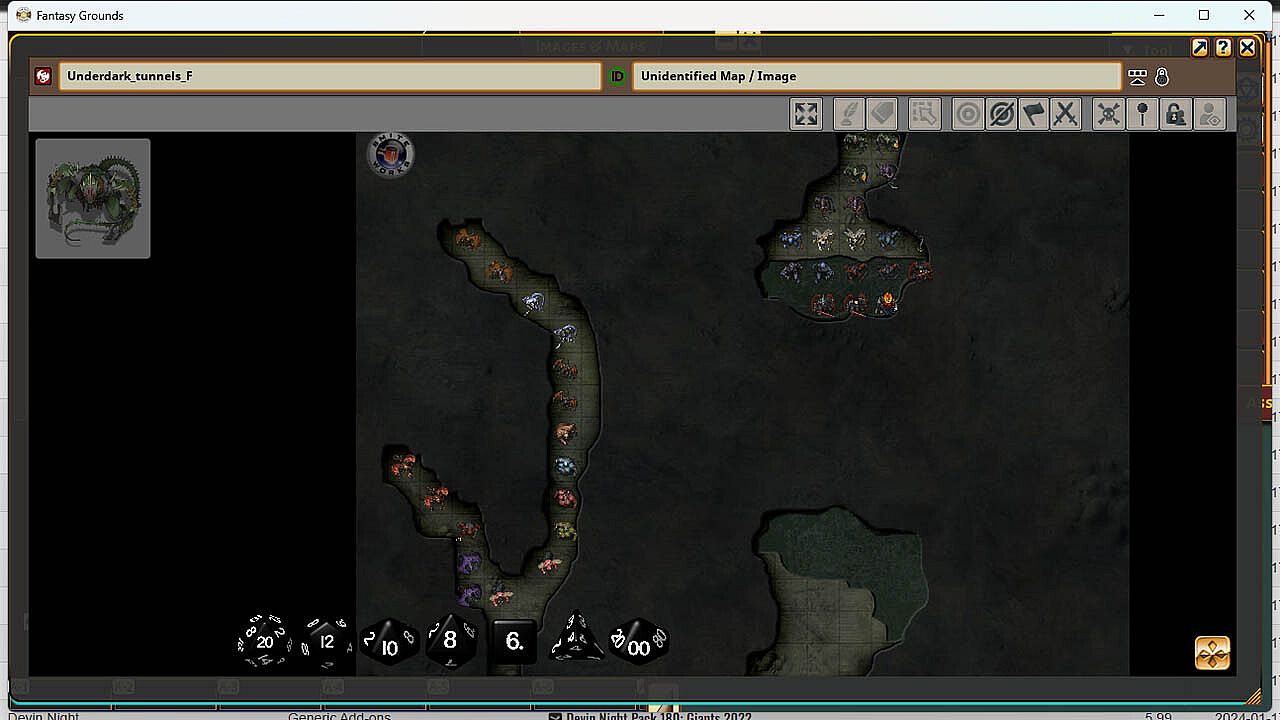Click the d8 die

450,640
